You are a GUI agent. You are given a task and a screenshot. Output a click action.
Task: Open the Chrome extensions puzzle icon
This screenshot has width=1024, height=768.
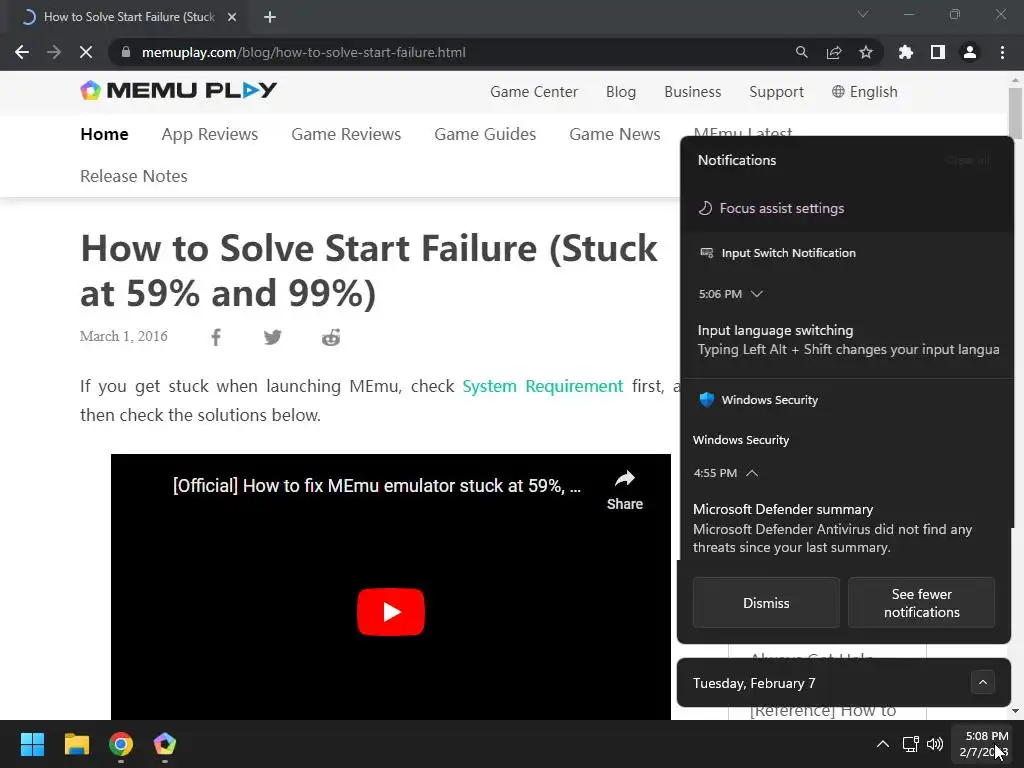tap(906, 52)
